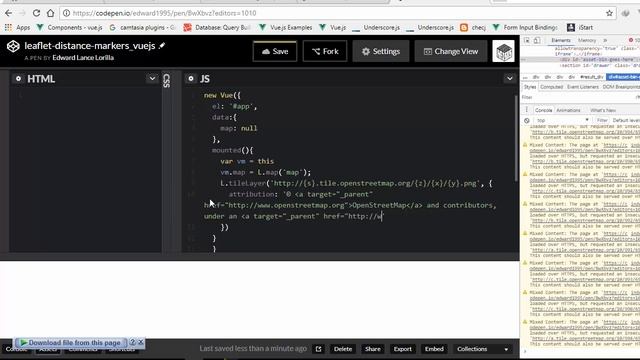Switch to DevTools Memory tab
The width and height of the screenshot is (640, 360).
[x=587, y=40]
